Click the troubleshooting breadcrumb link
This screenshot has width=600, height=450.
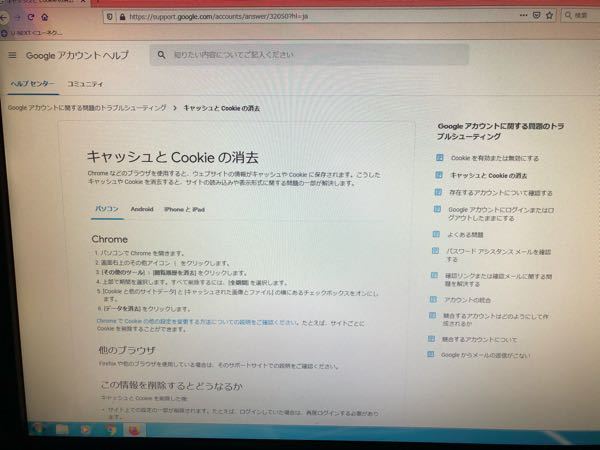coord(87,106)
